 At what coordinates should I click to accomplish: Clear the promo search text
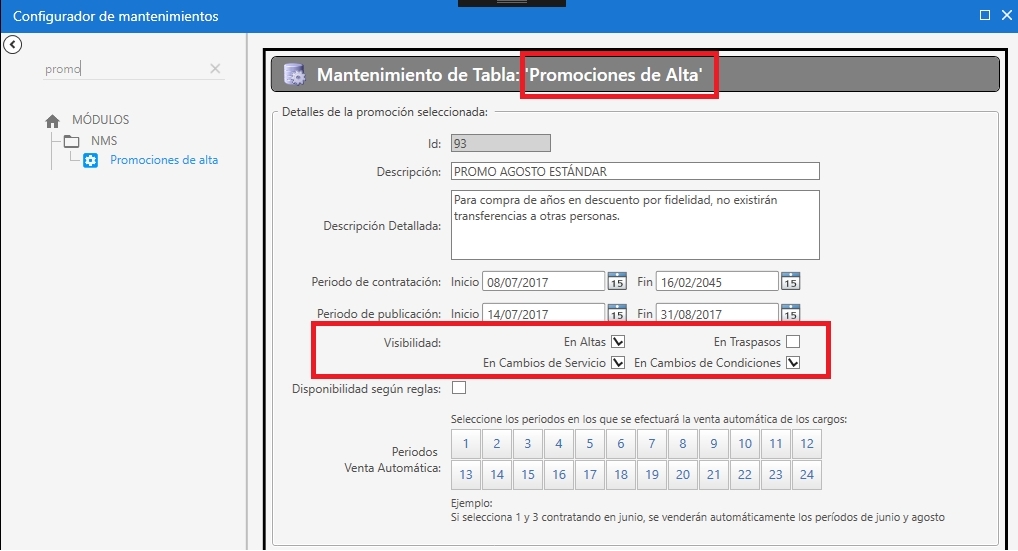(215, 69)
